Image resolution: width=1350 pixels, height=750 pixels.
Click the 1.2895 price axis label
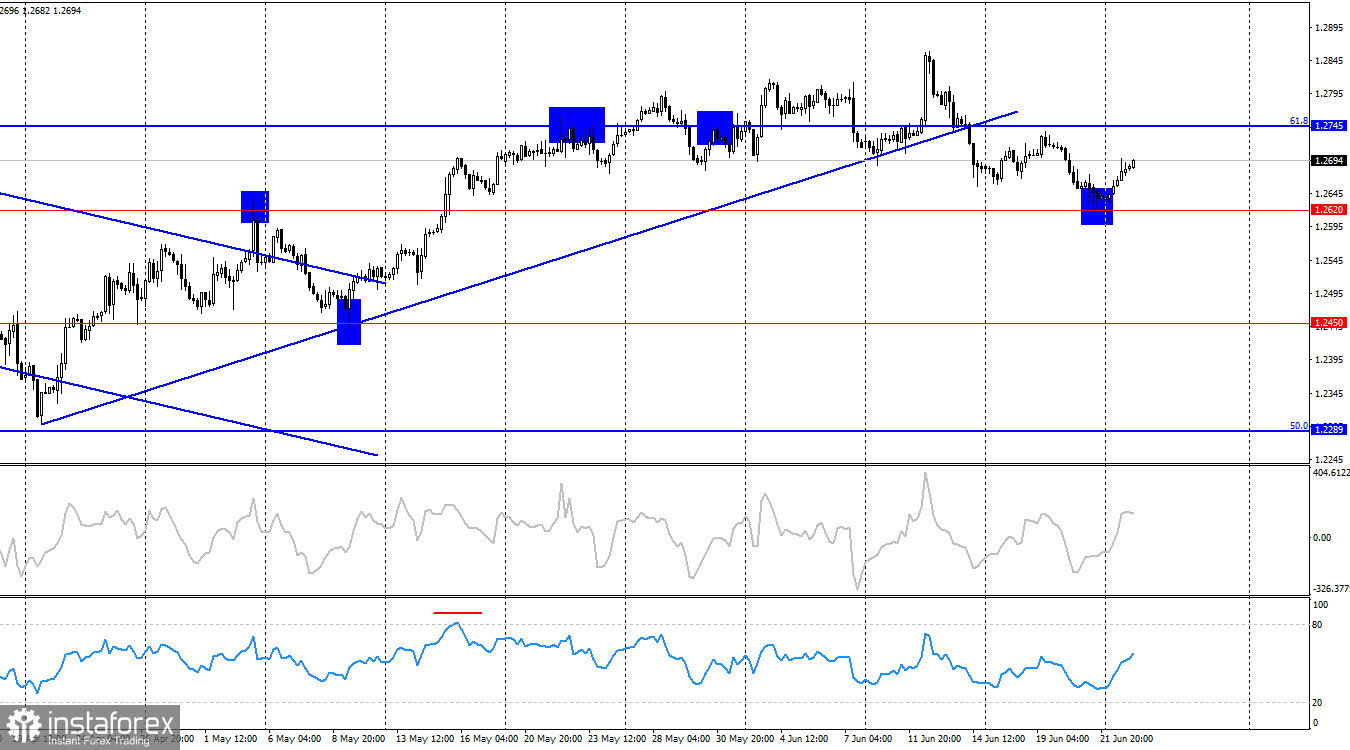tap(1331, 28)
